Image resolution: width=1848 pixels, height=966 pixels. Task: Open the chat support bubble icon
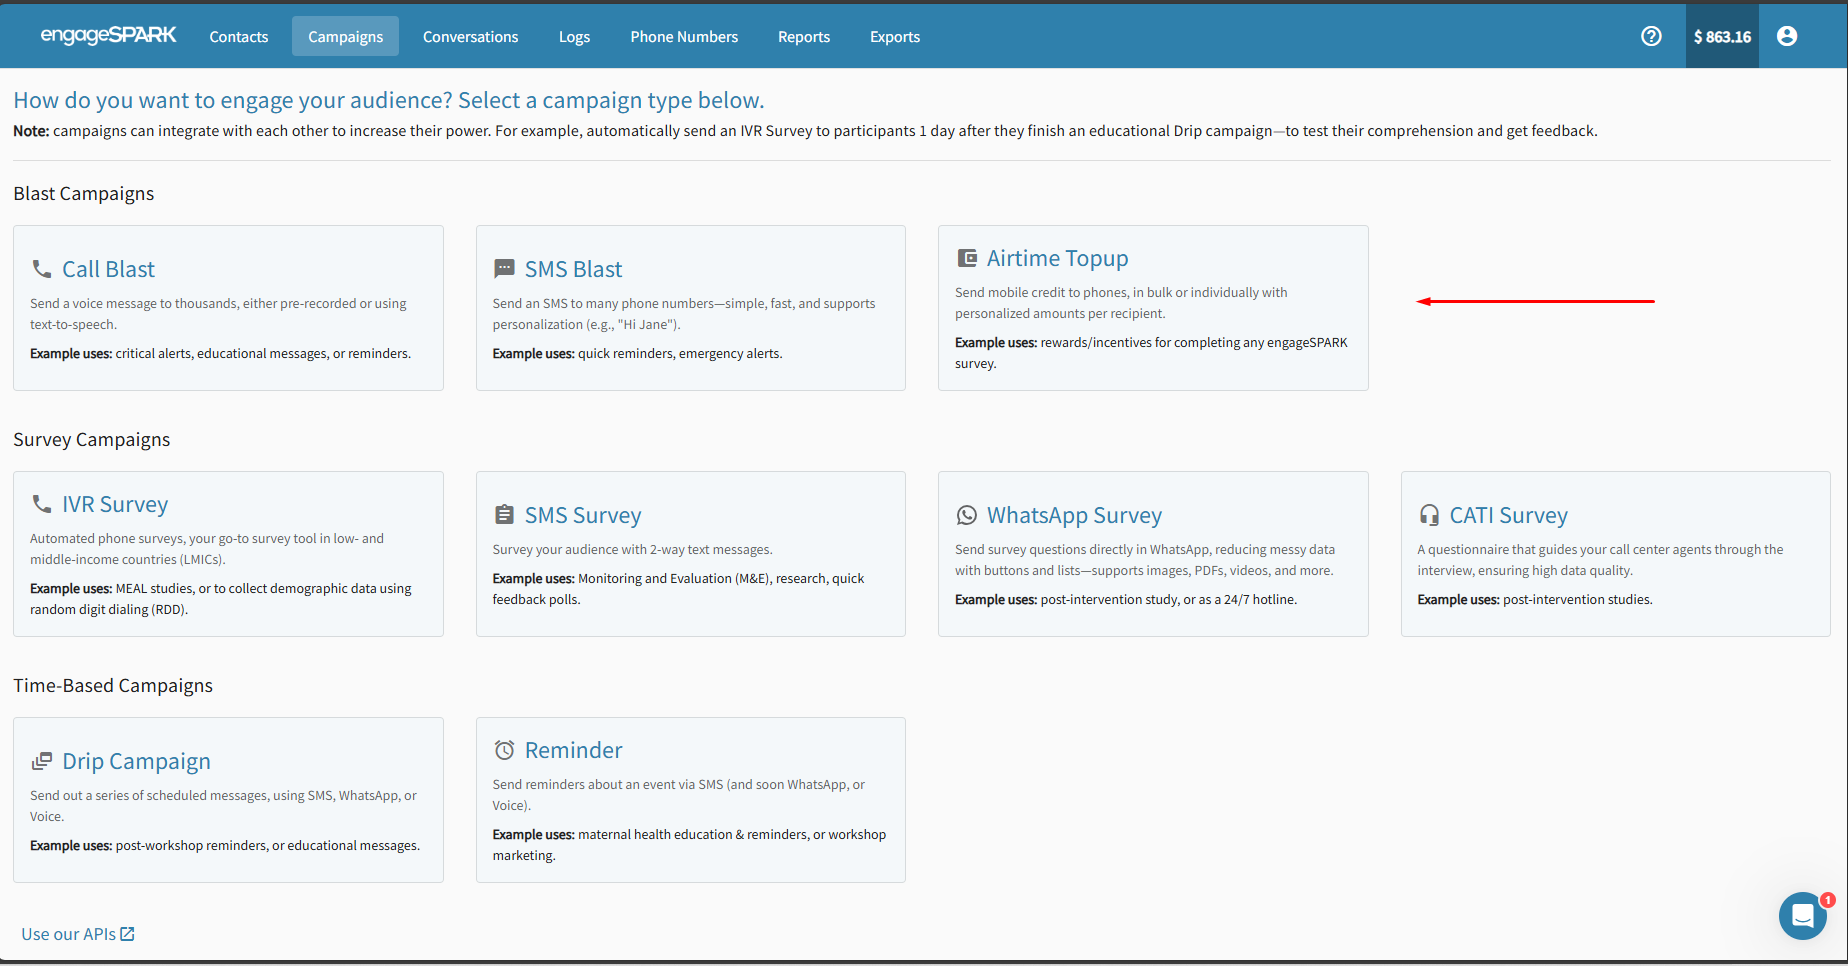tap(1803, 915)
